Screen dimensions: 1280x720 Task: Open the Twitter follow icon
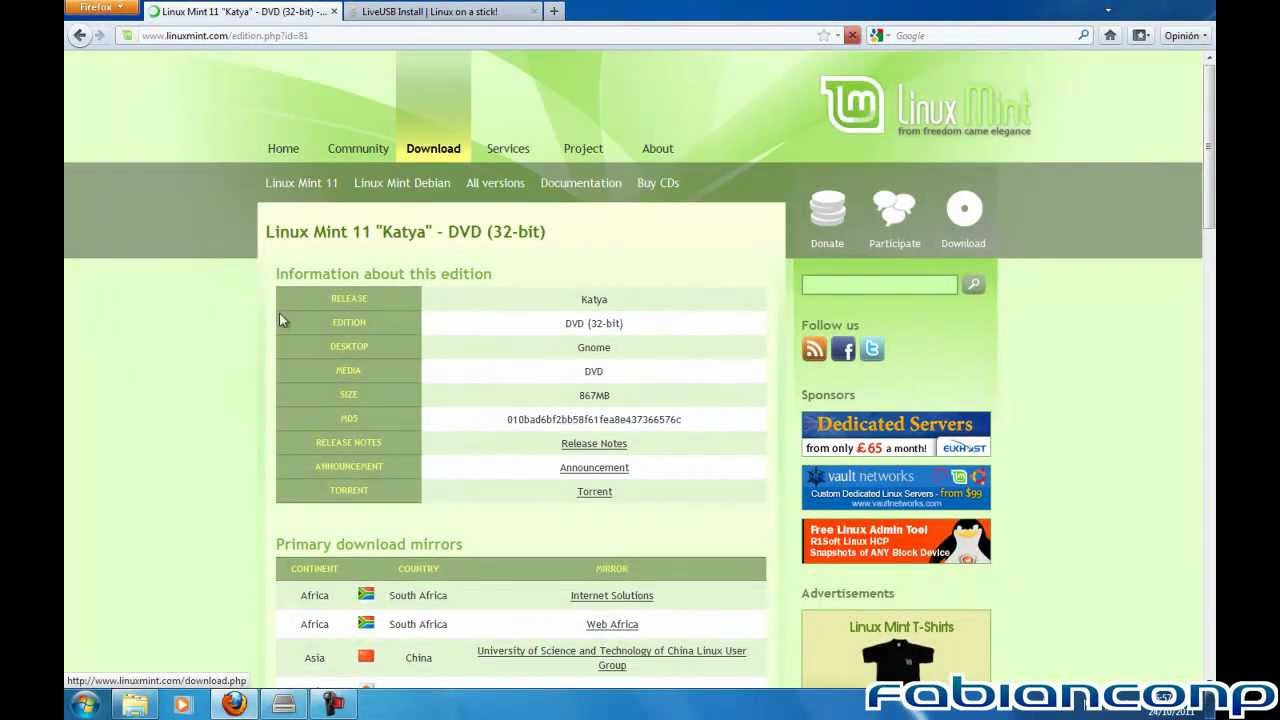[x=872, y=349]
